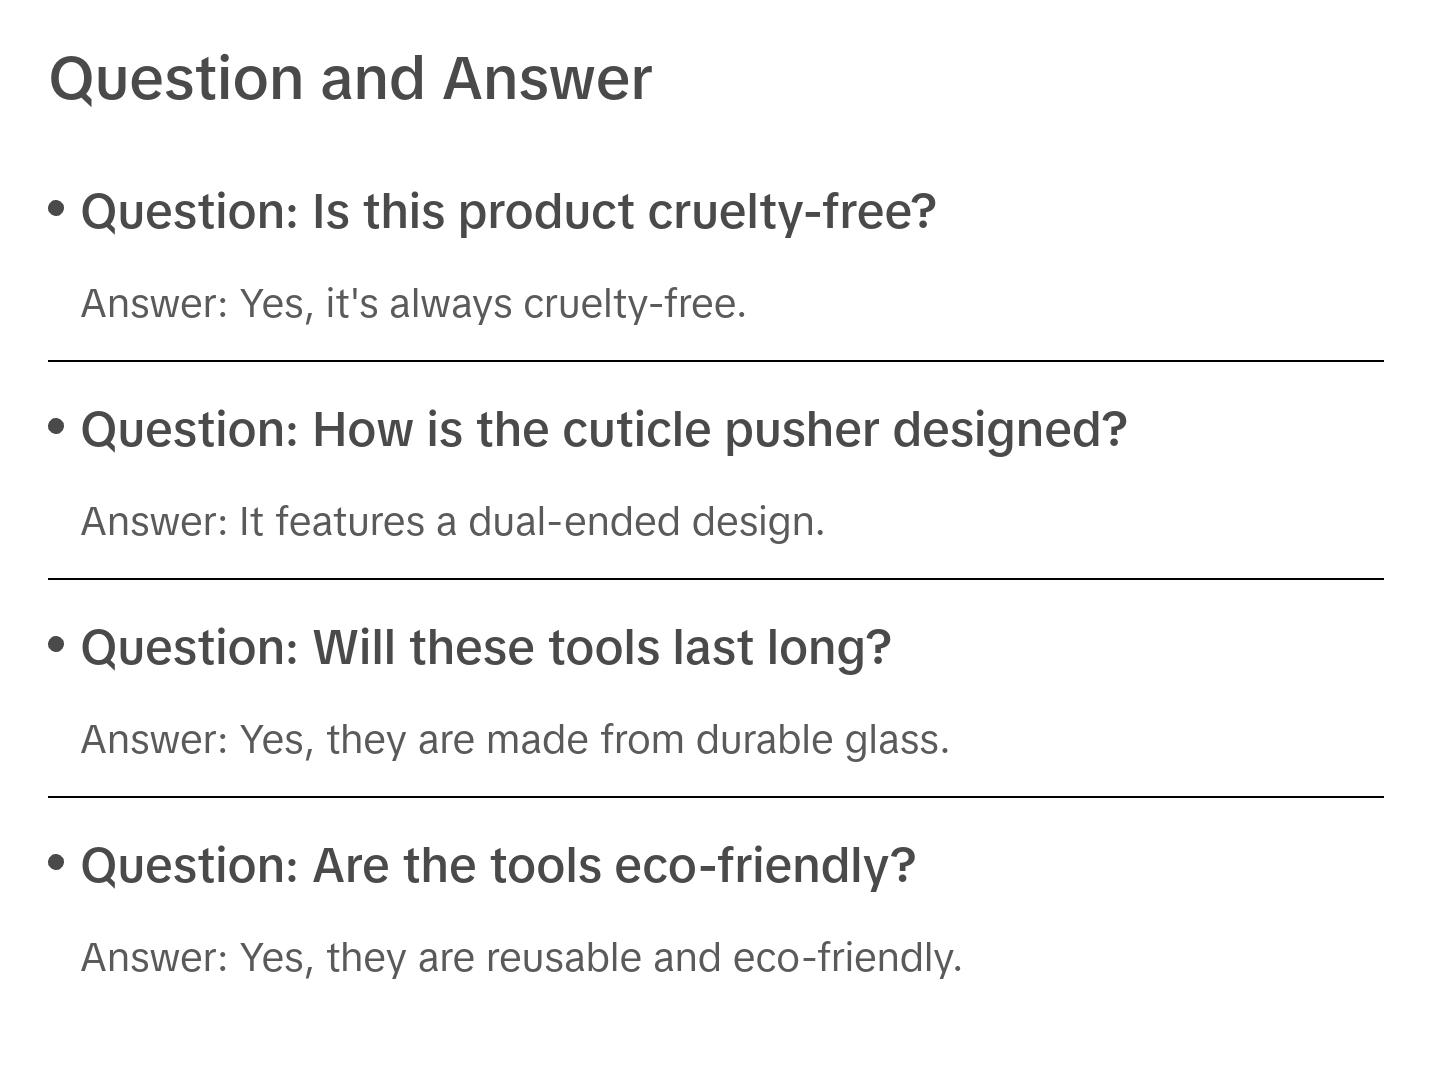The image size is (1432, 1072).
Task: Click the bullet beside the cruelty-free question
Action: click(x=57, y=209)
